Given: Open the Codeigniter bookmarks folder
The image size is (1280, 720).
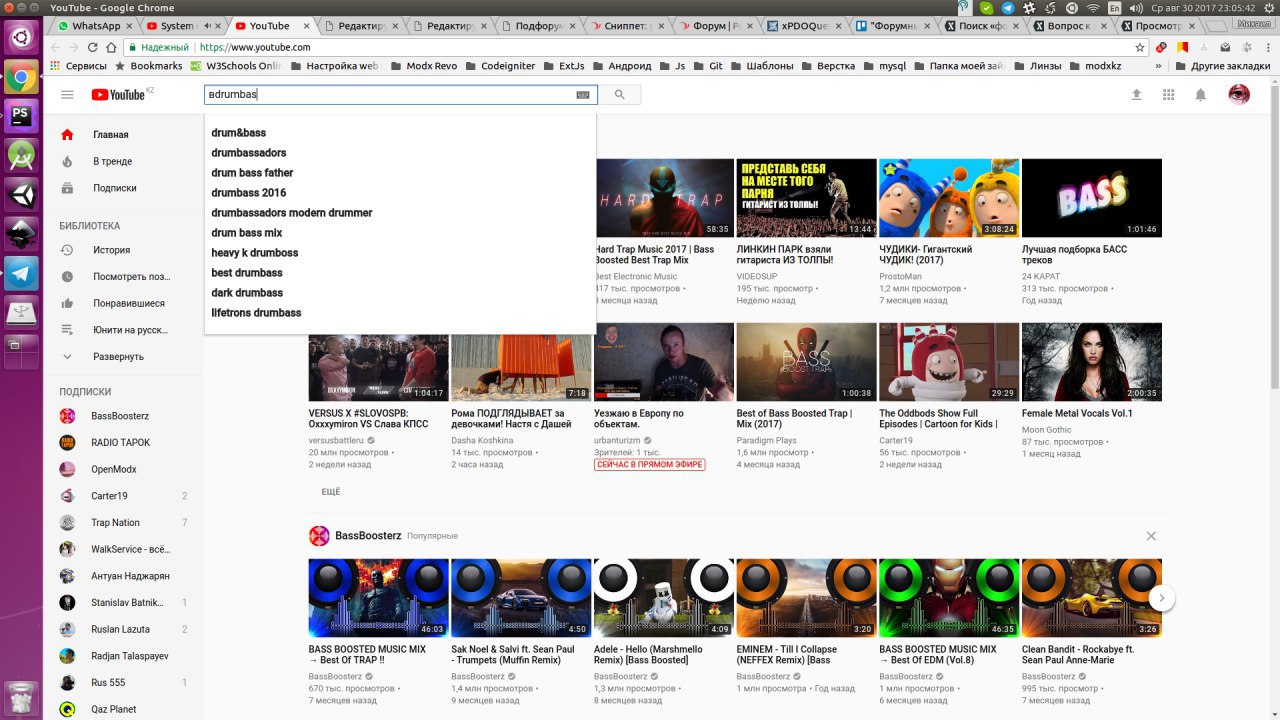Looking at the screenshot, I should [500, 66].
